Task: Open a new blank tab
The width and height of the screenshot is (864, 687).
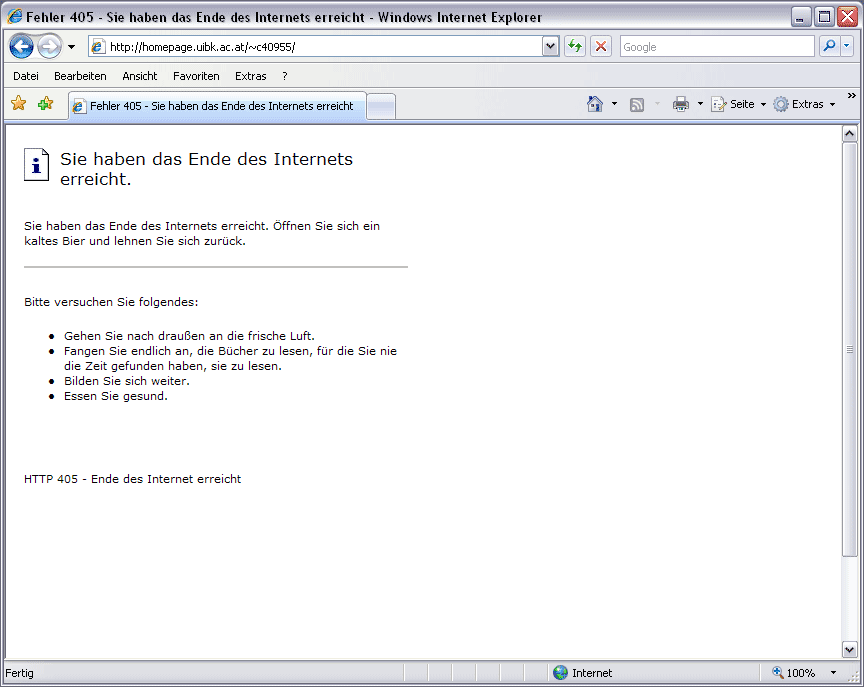Action: tap(381, 106)
